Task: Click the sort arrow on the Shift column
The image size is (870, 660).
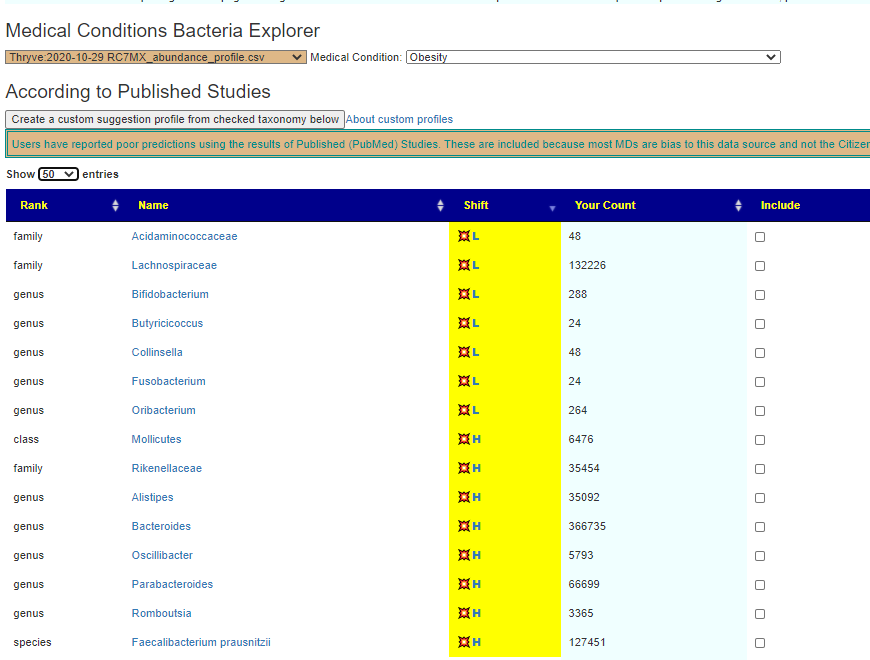Action: [x=550, y=207]
